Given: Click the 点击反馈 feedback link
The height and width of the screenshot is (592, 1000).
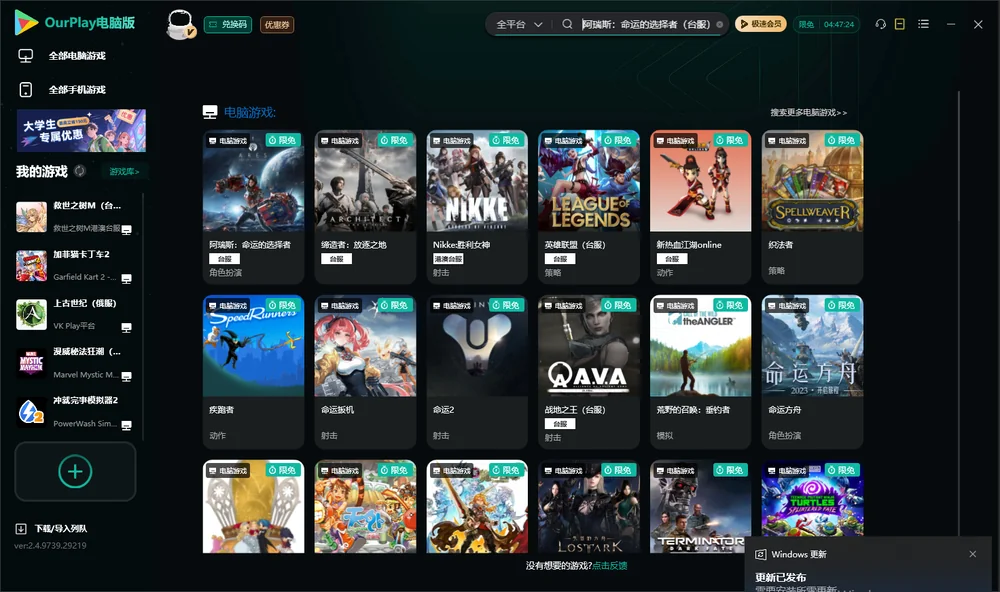Looking at the screenshot, I should pos(610,565).
